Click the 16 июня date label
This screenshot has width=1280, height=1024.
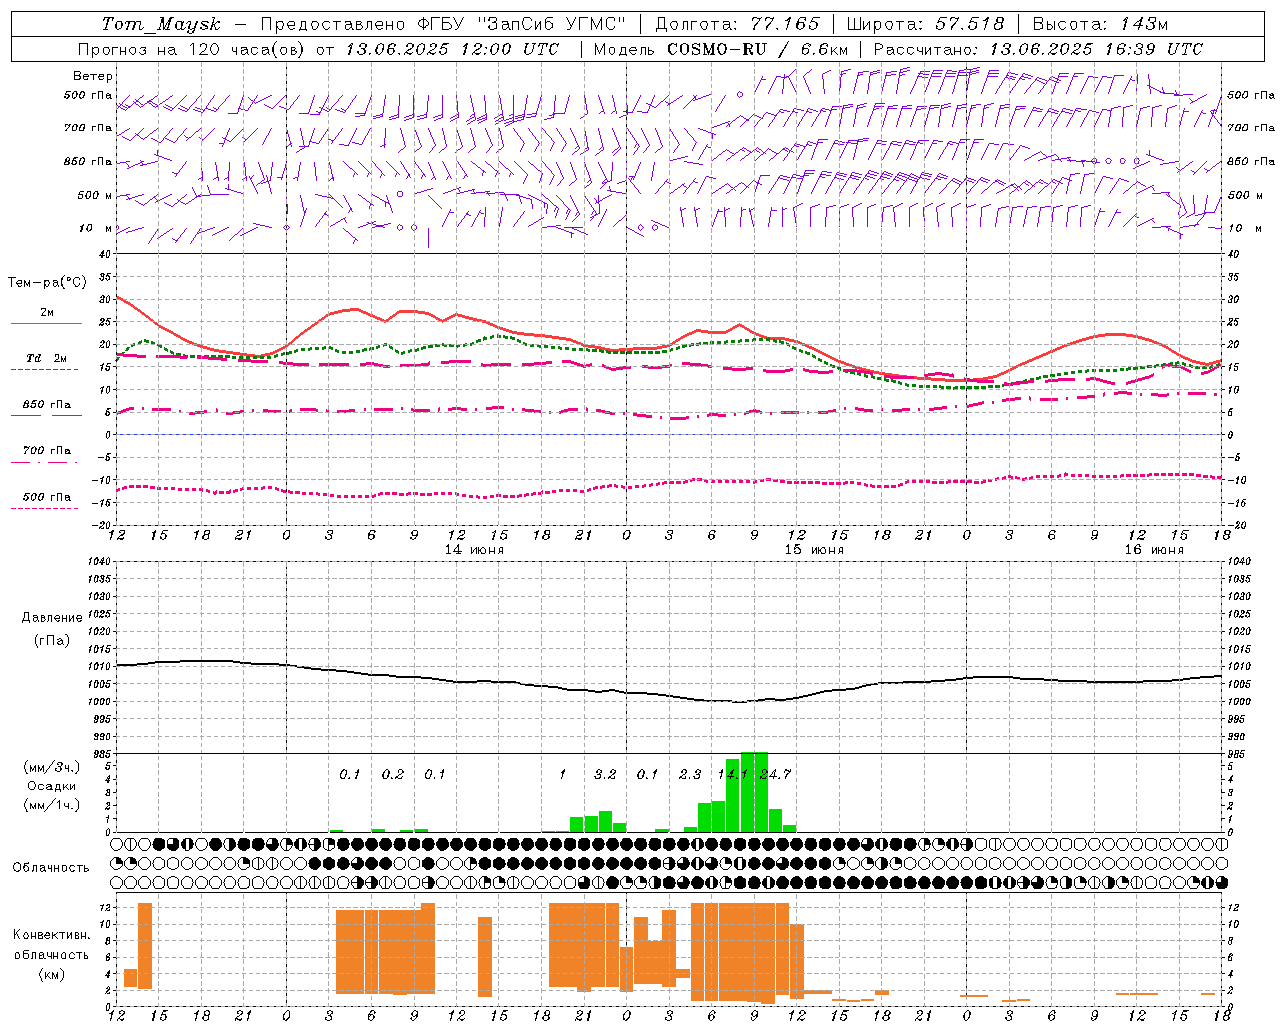point(1154,550)
